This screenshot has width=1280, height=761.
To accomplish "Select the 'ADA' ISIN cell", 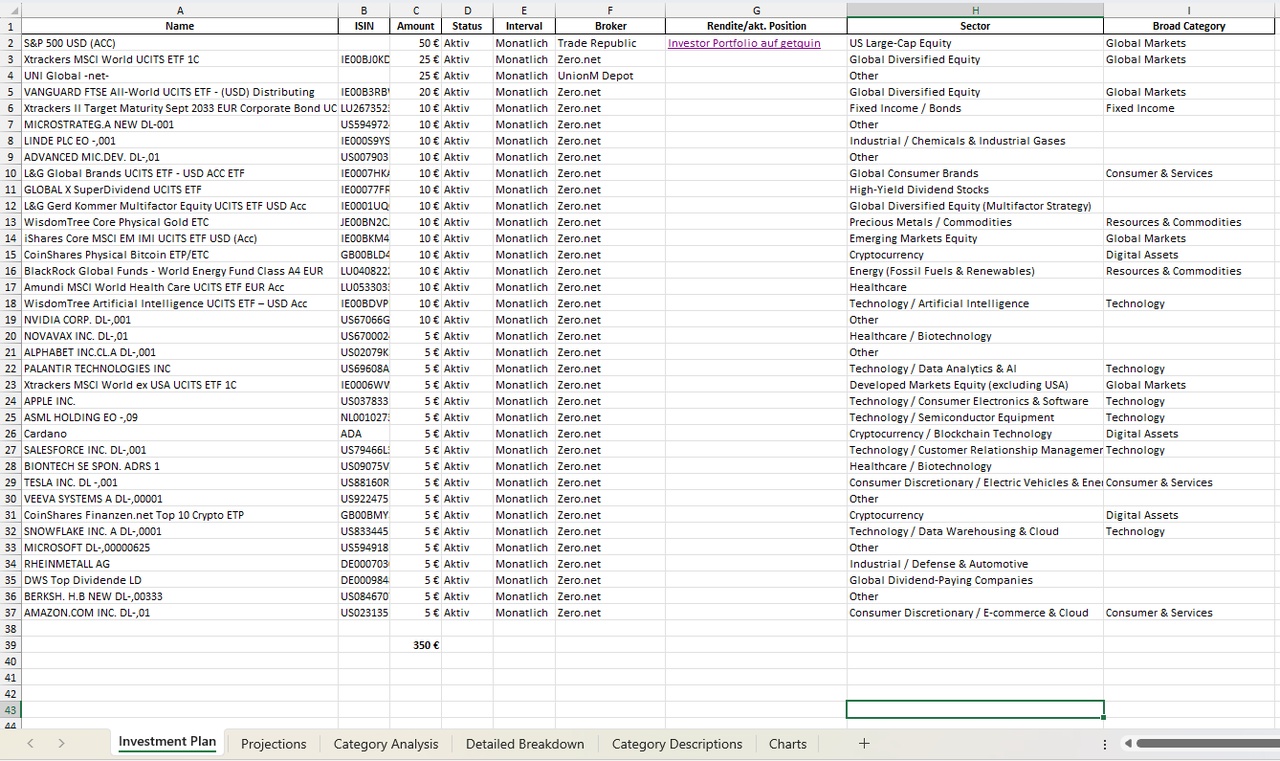I will point(365,434).
